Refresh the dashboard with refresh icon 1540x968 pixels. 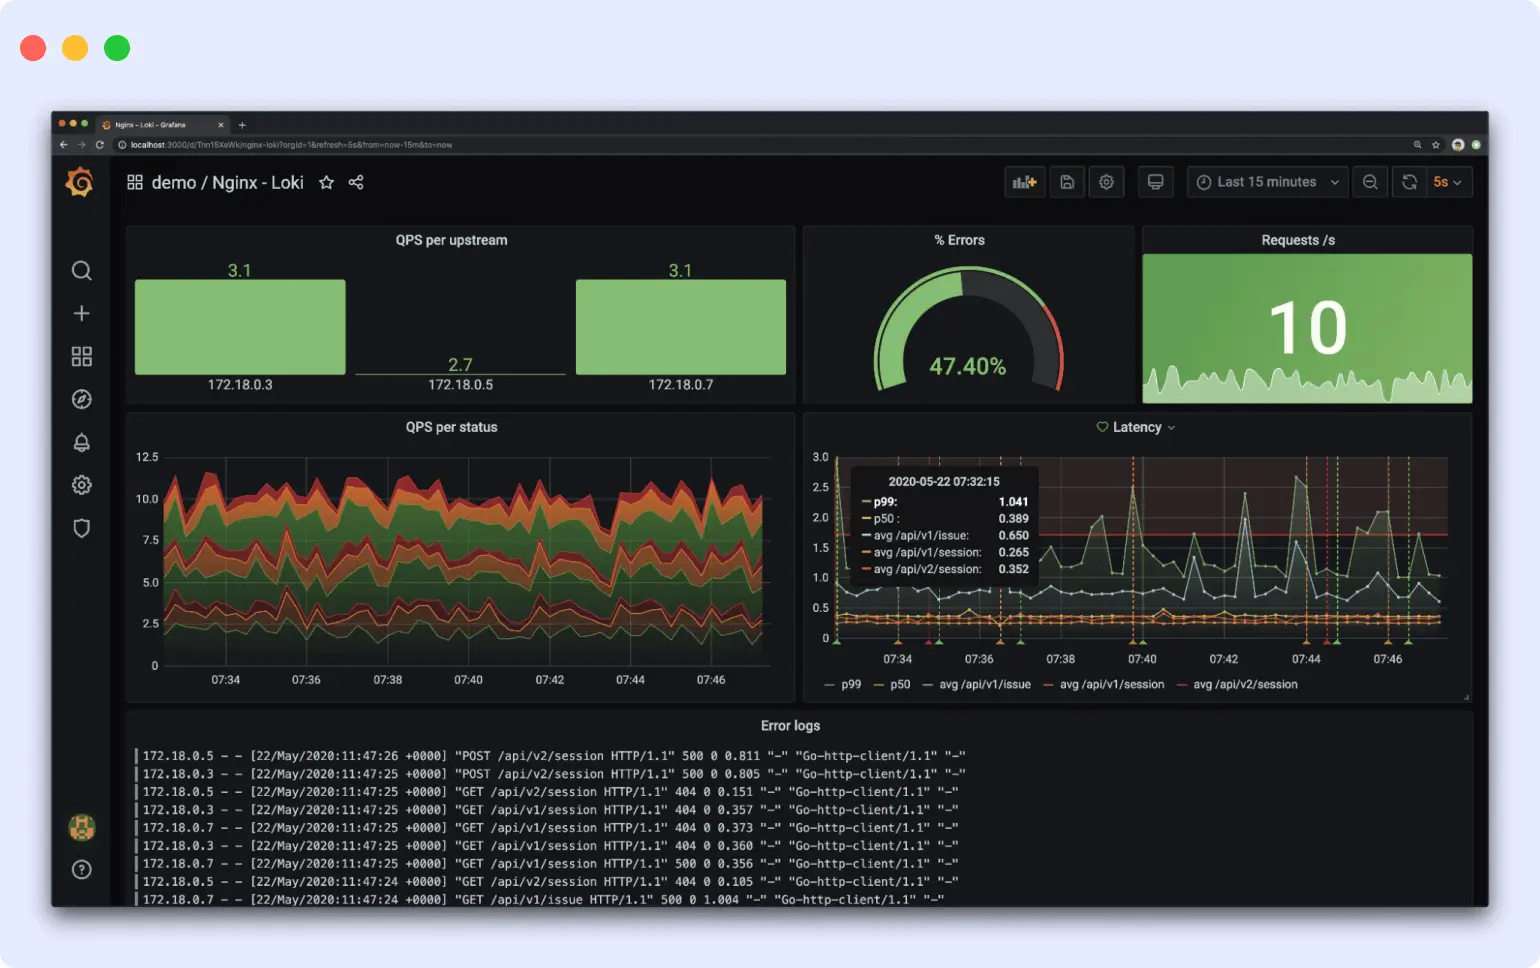pos(1409,182)
